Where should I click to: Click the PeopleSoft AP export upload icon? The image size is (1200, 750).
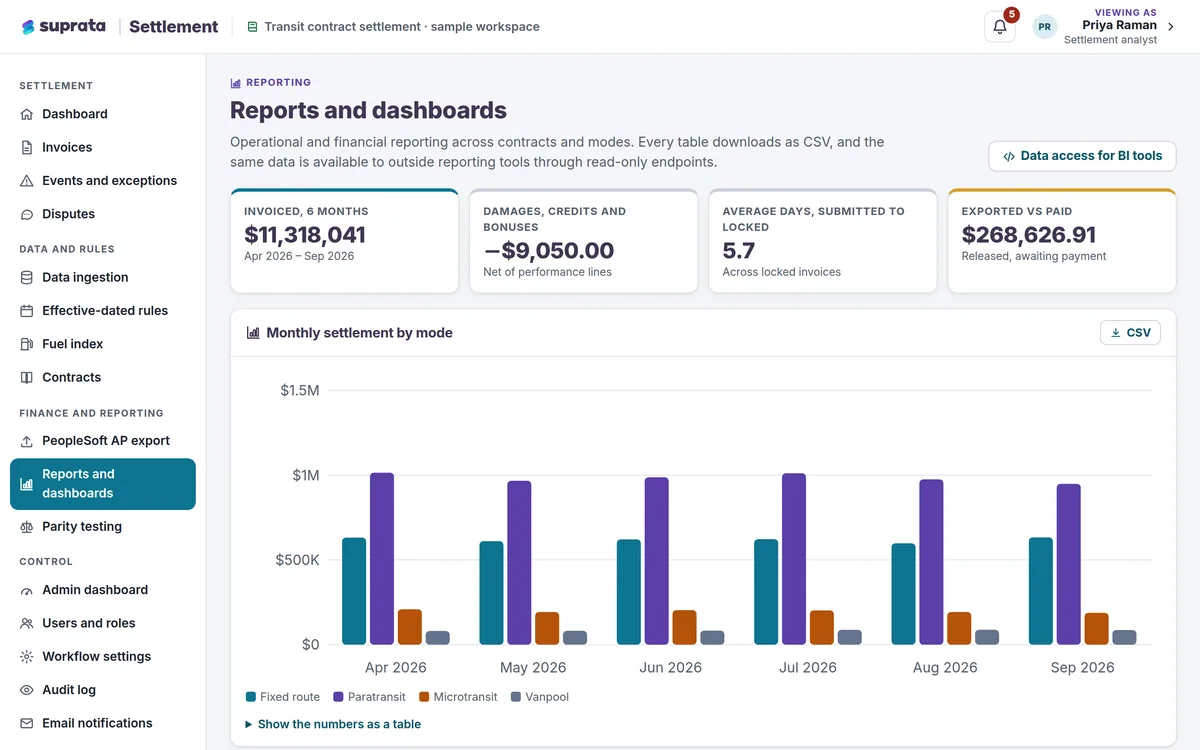[x=27, y=441]
